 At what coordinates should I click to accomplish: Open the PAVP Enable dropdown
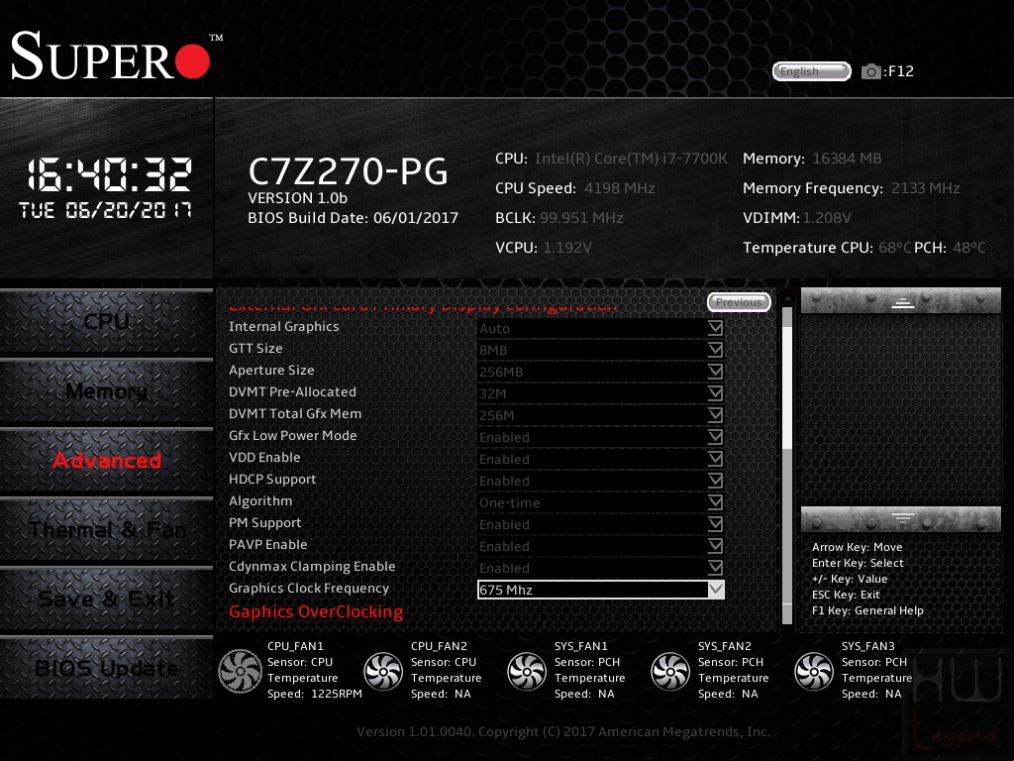[x=600, y=546]
